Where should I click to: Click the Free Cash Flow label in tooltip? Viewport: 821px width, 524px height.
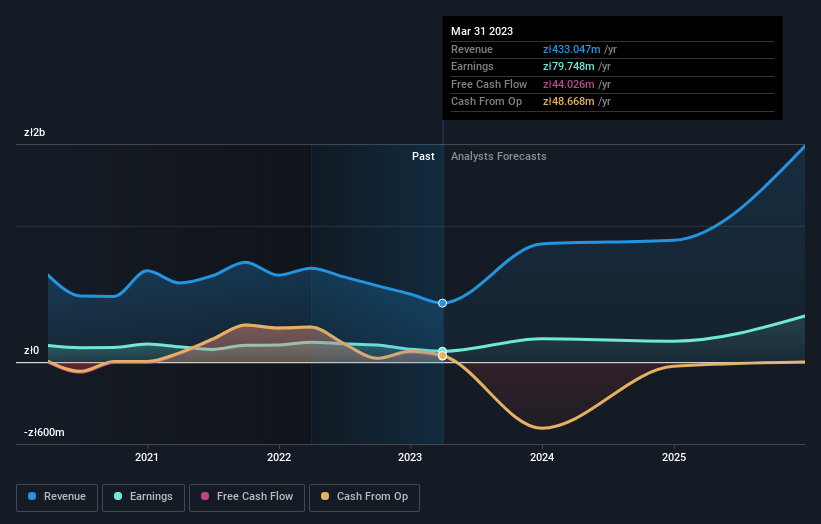tap(489, 84)
